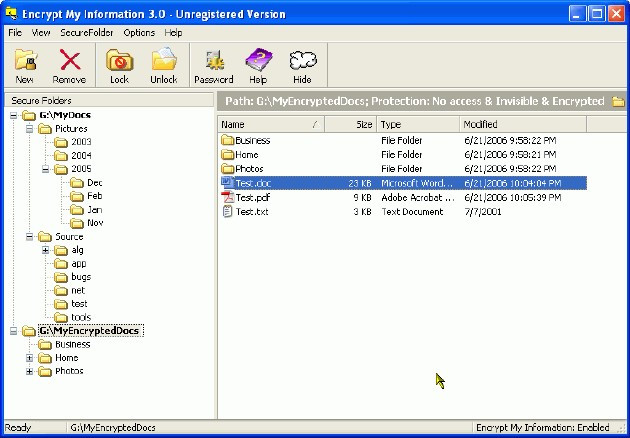Expand the alg tree node

coord(45,250)
